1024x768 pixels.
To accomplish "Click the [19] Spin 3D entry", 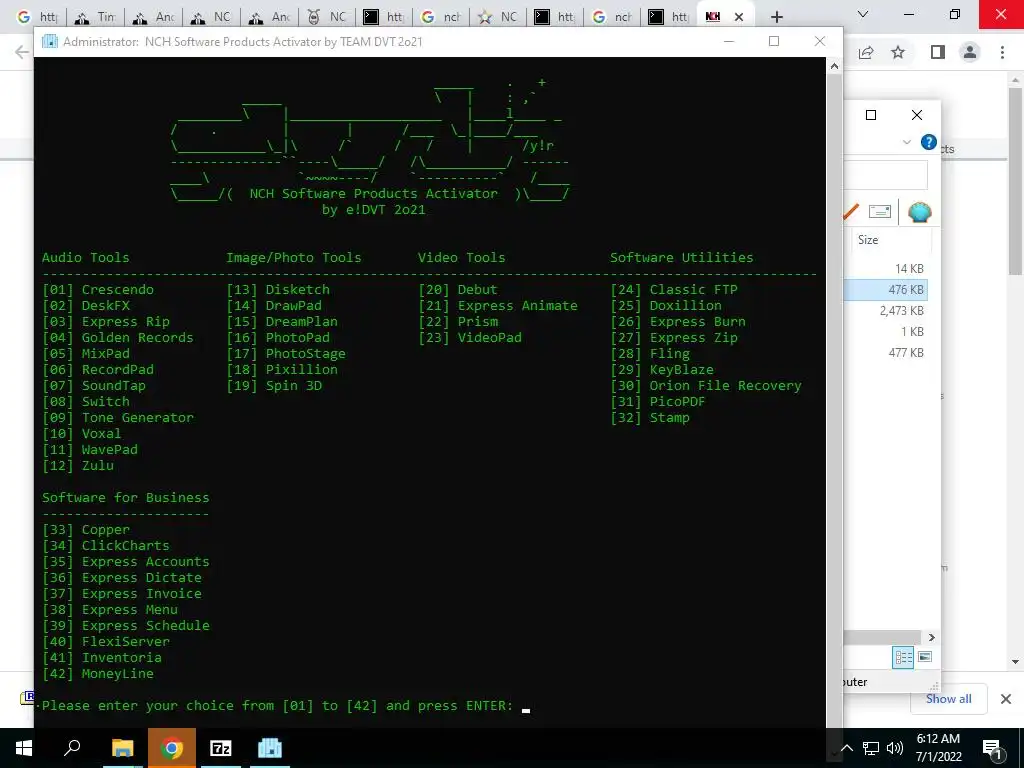I will [x=274, y=385].
